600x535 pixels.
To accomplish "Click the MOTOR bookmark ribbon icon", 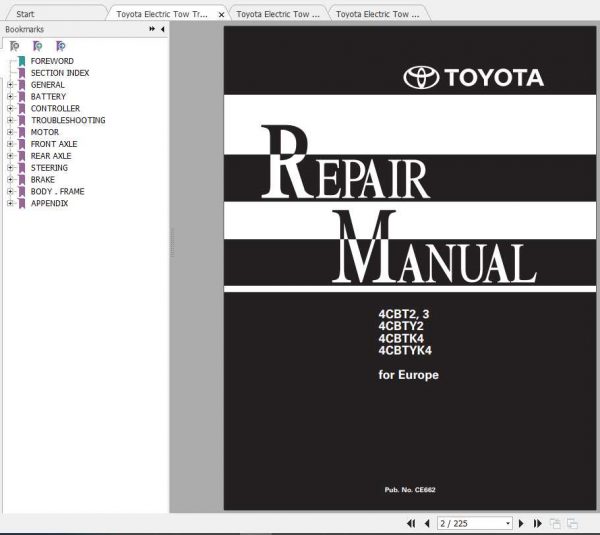I will click(22, 132).
